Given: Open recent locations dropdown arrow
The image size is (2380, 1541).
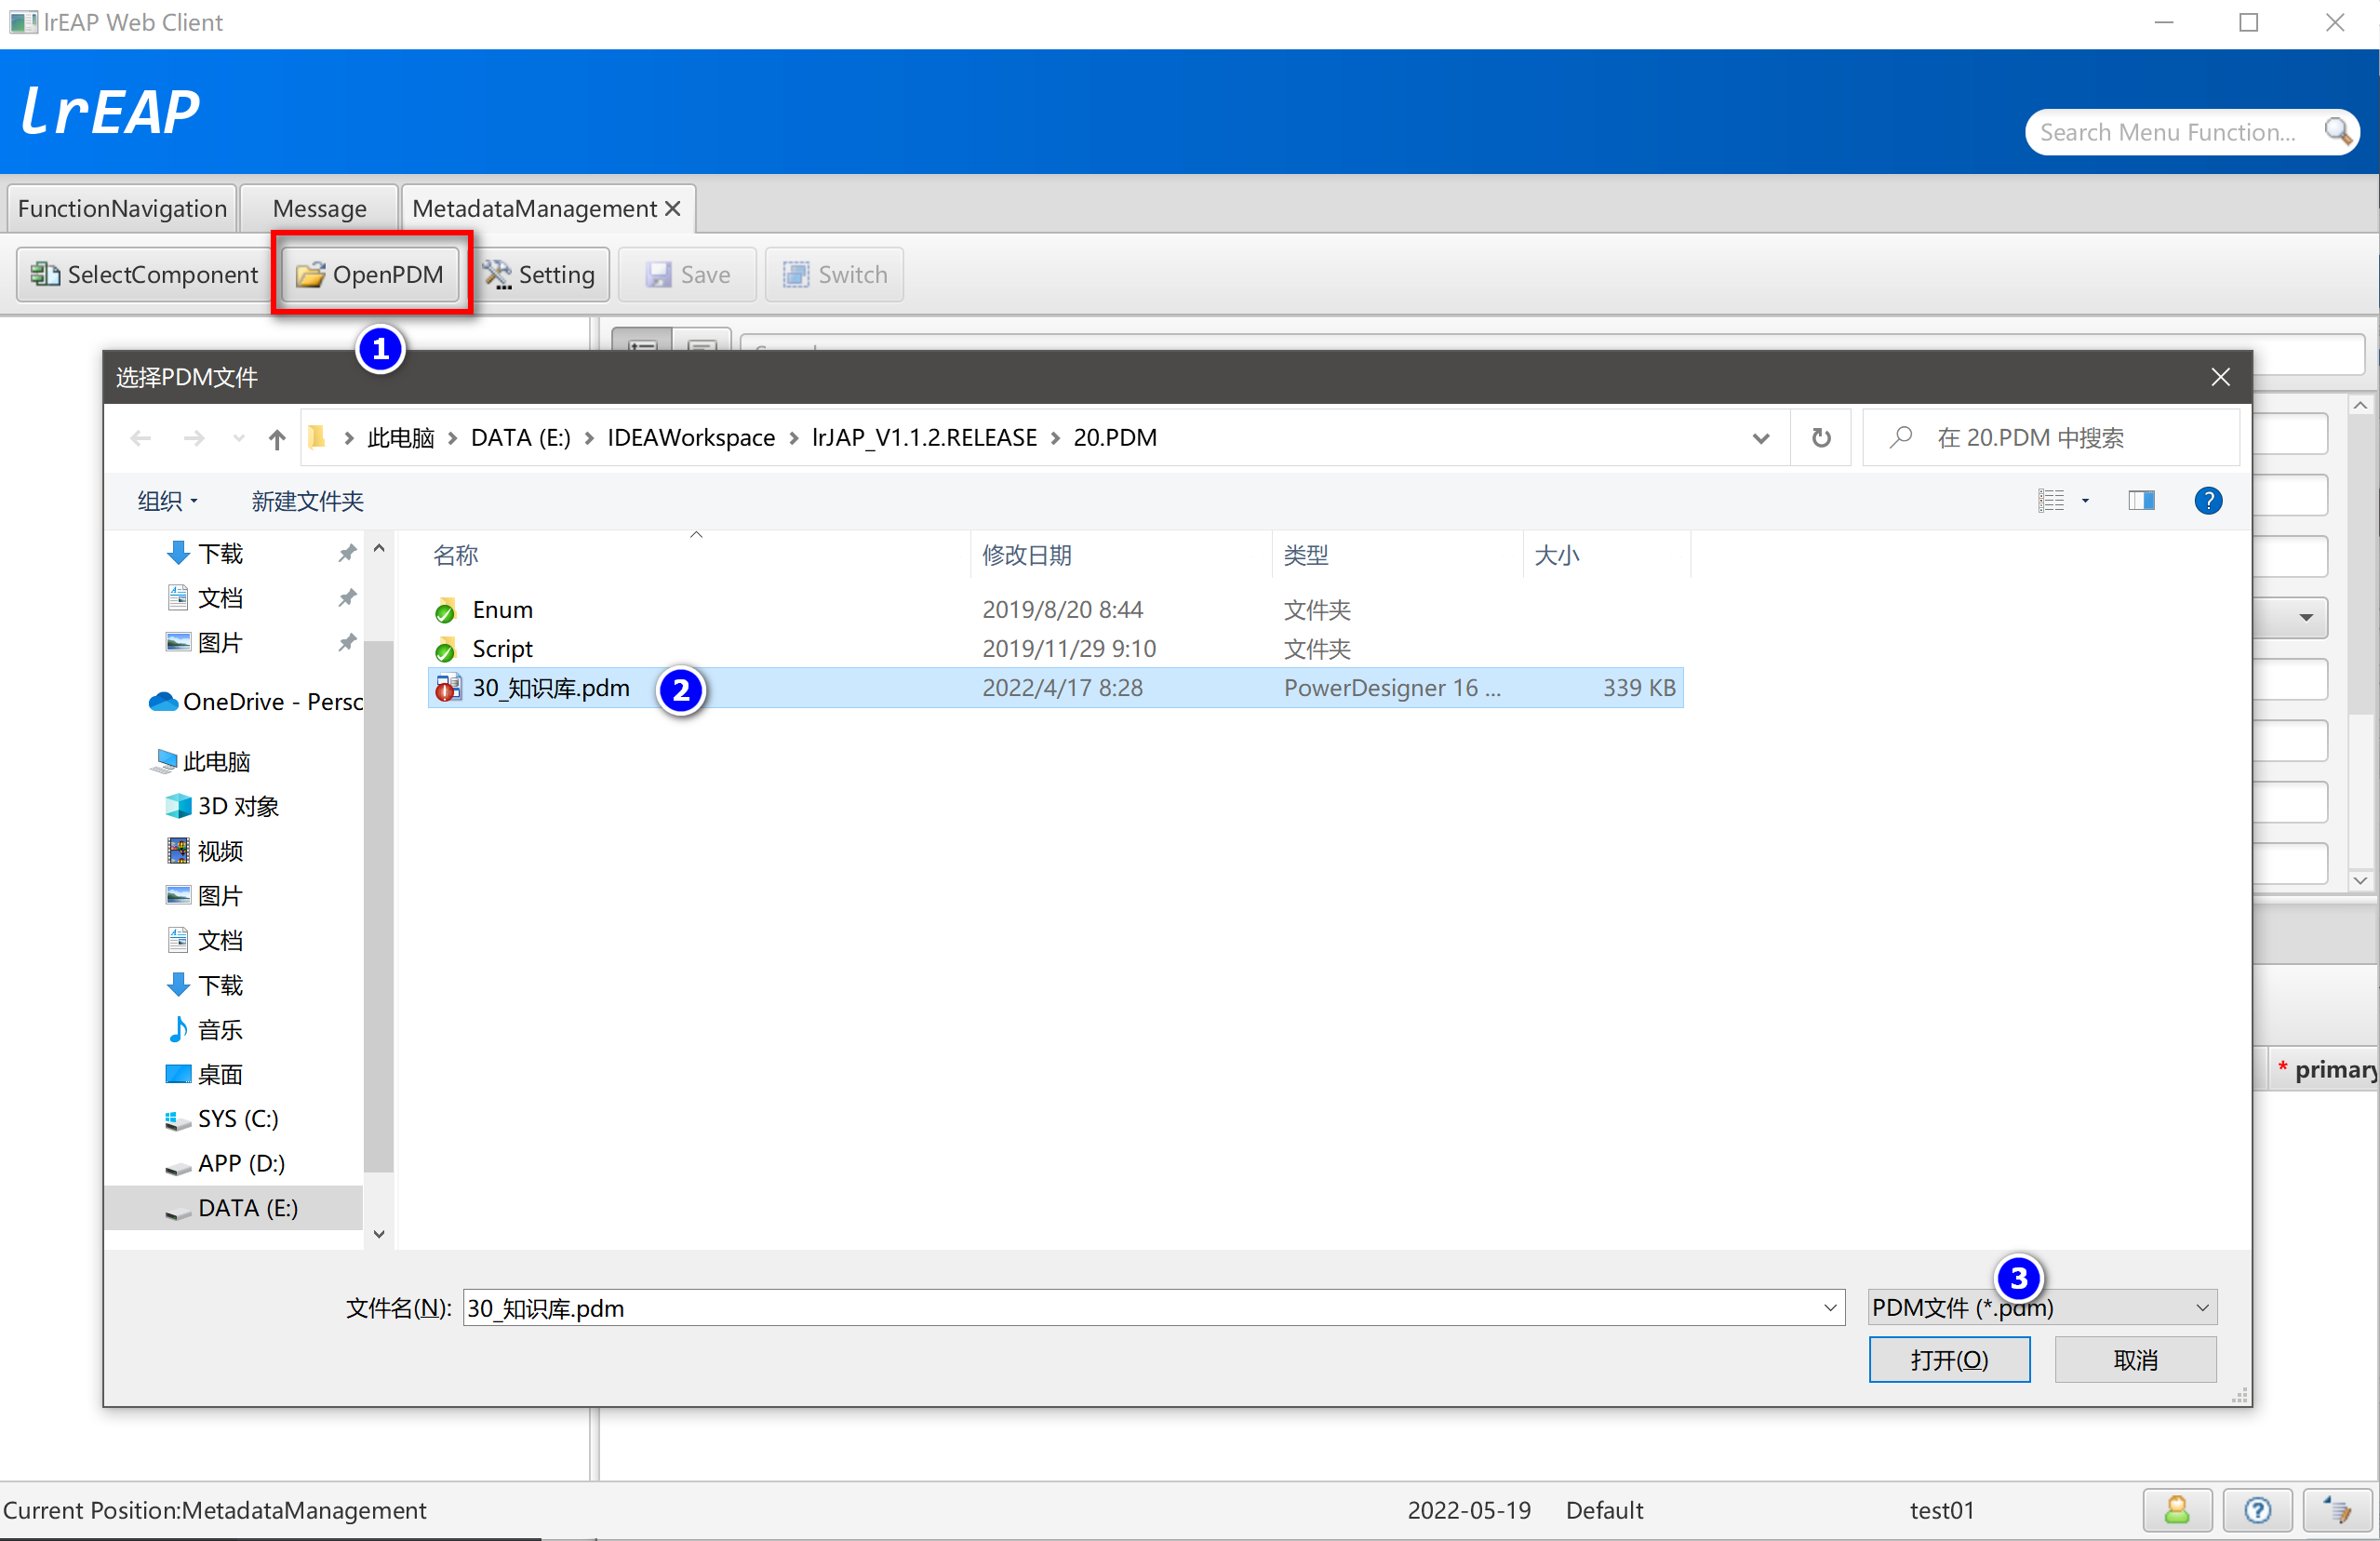Looking at the screenshot, I should coord(238,438).
